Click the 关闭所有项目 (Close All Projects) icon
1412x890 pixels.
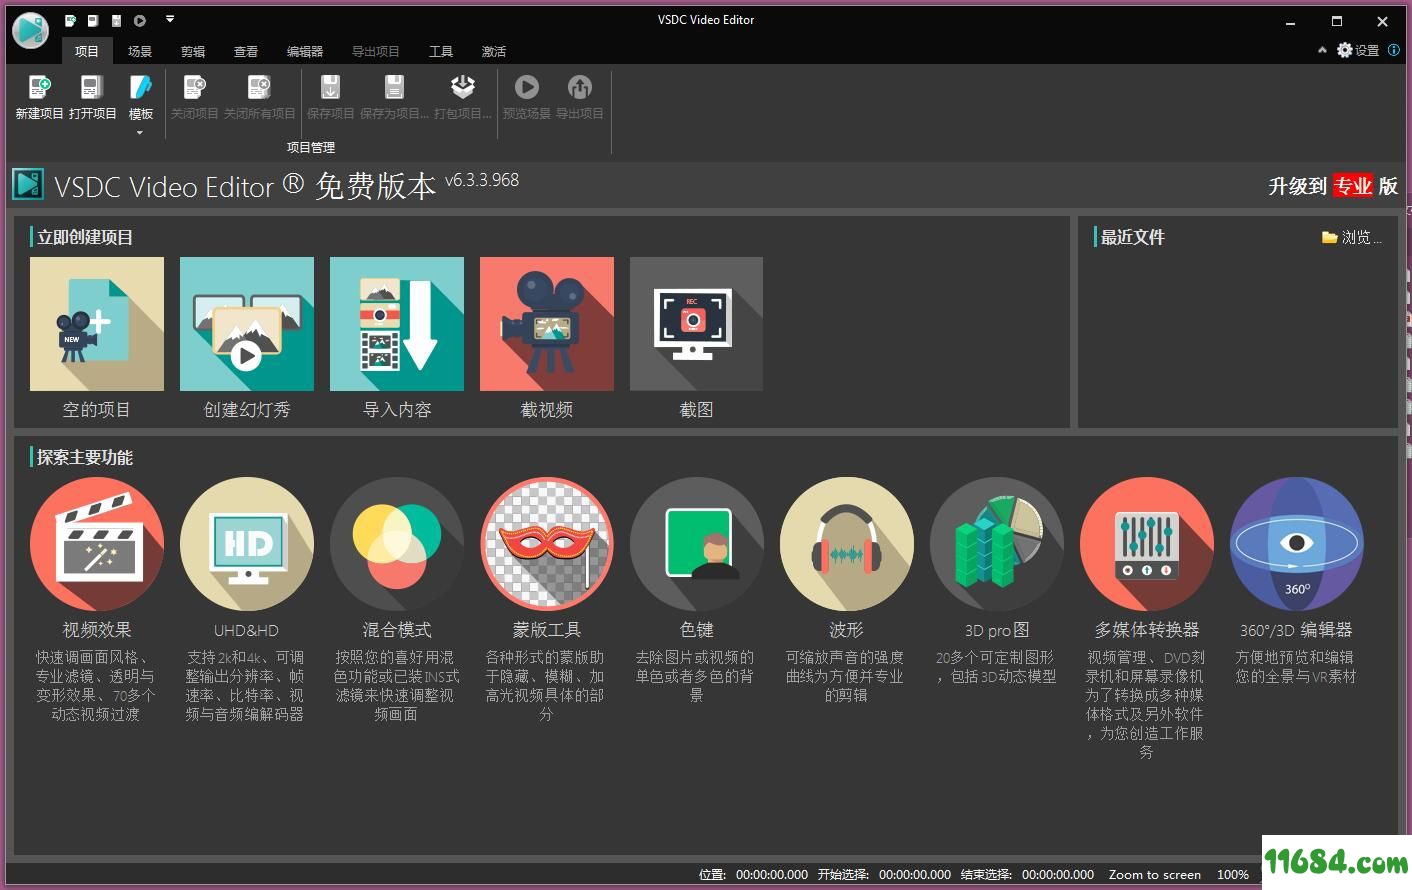coord(259,88)
